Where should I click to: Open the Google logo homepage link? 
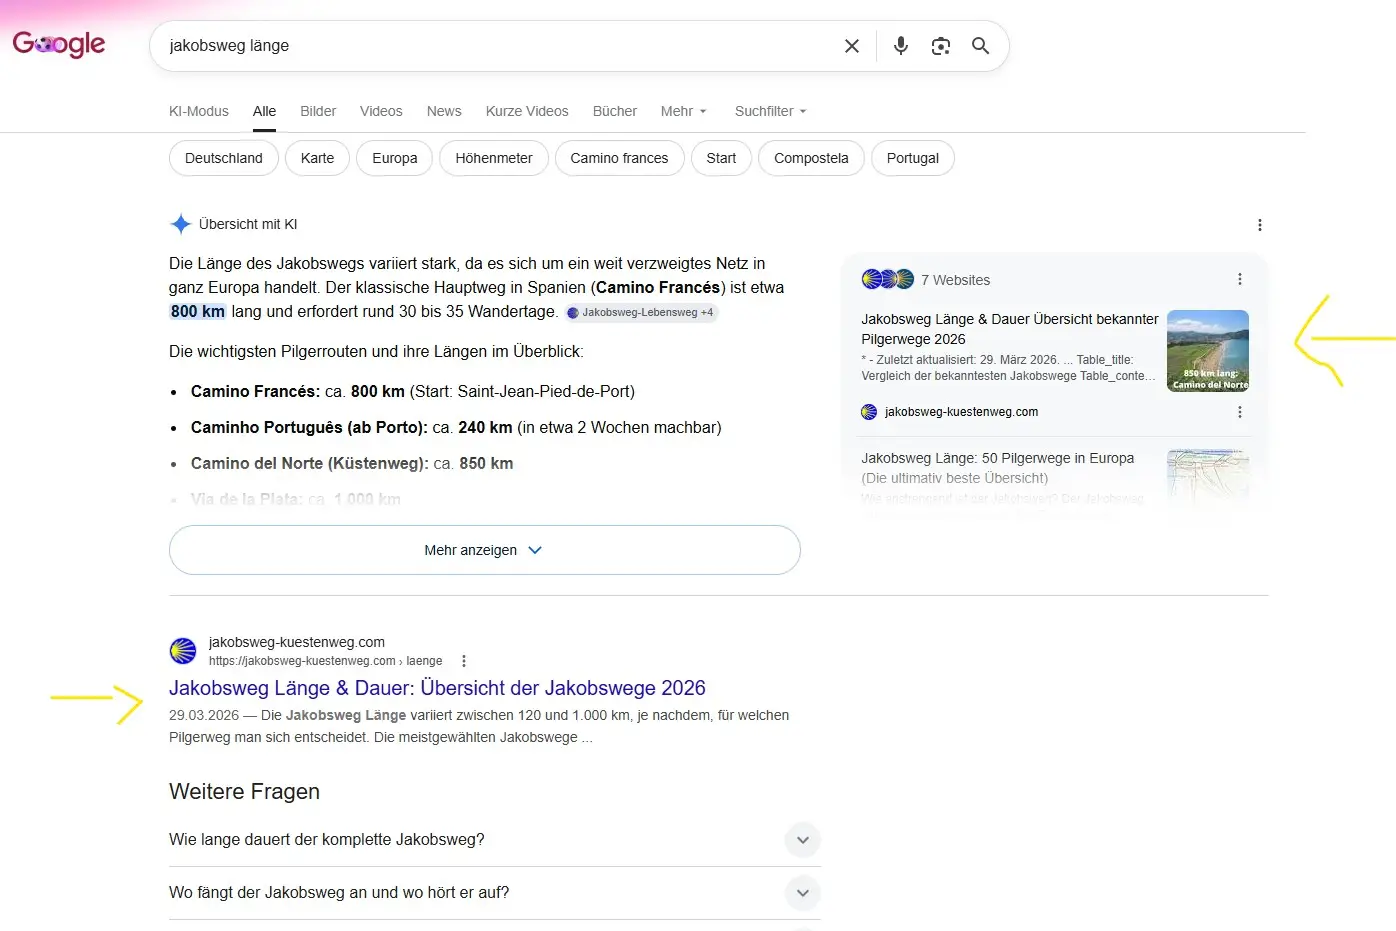click(59, 44)
